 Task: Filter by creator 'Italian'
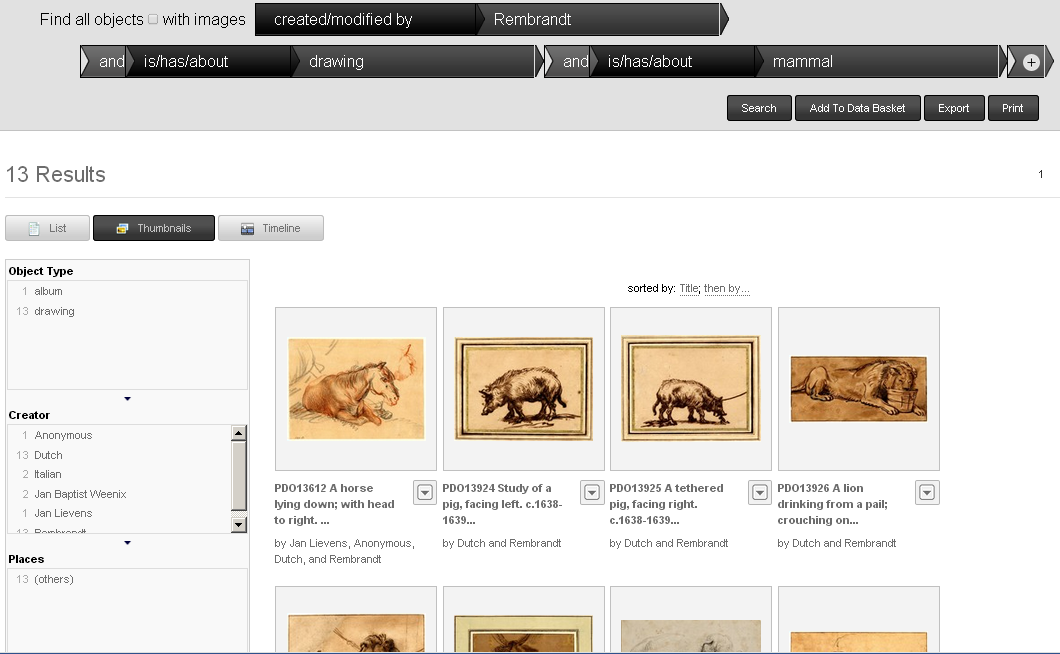coord(47,474)
